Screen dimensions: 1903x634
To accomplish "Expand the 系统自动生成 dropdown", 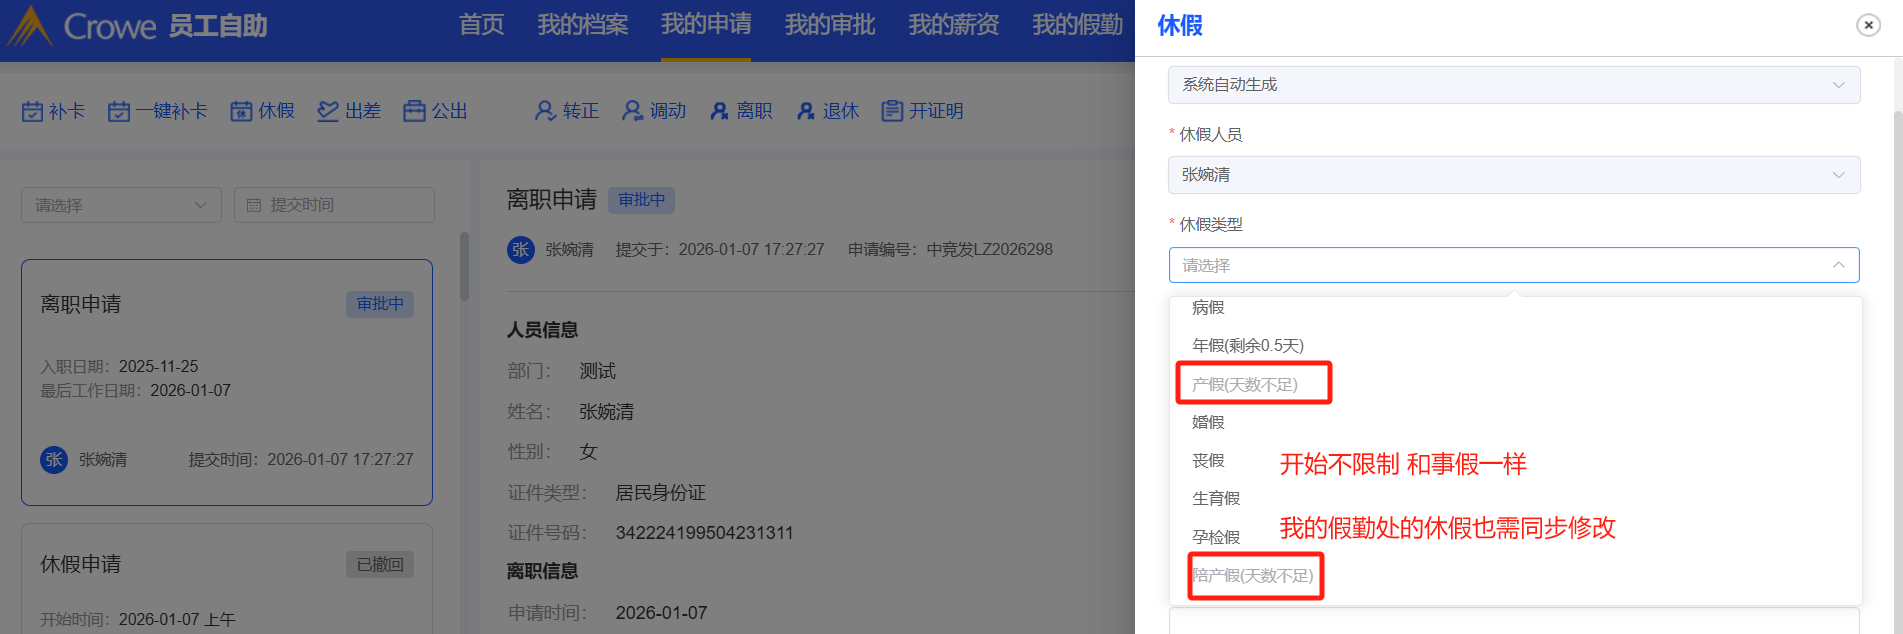I will [x=1514, y=85].
